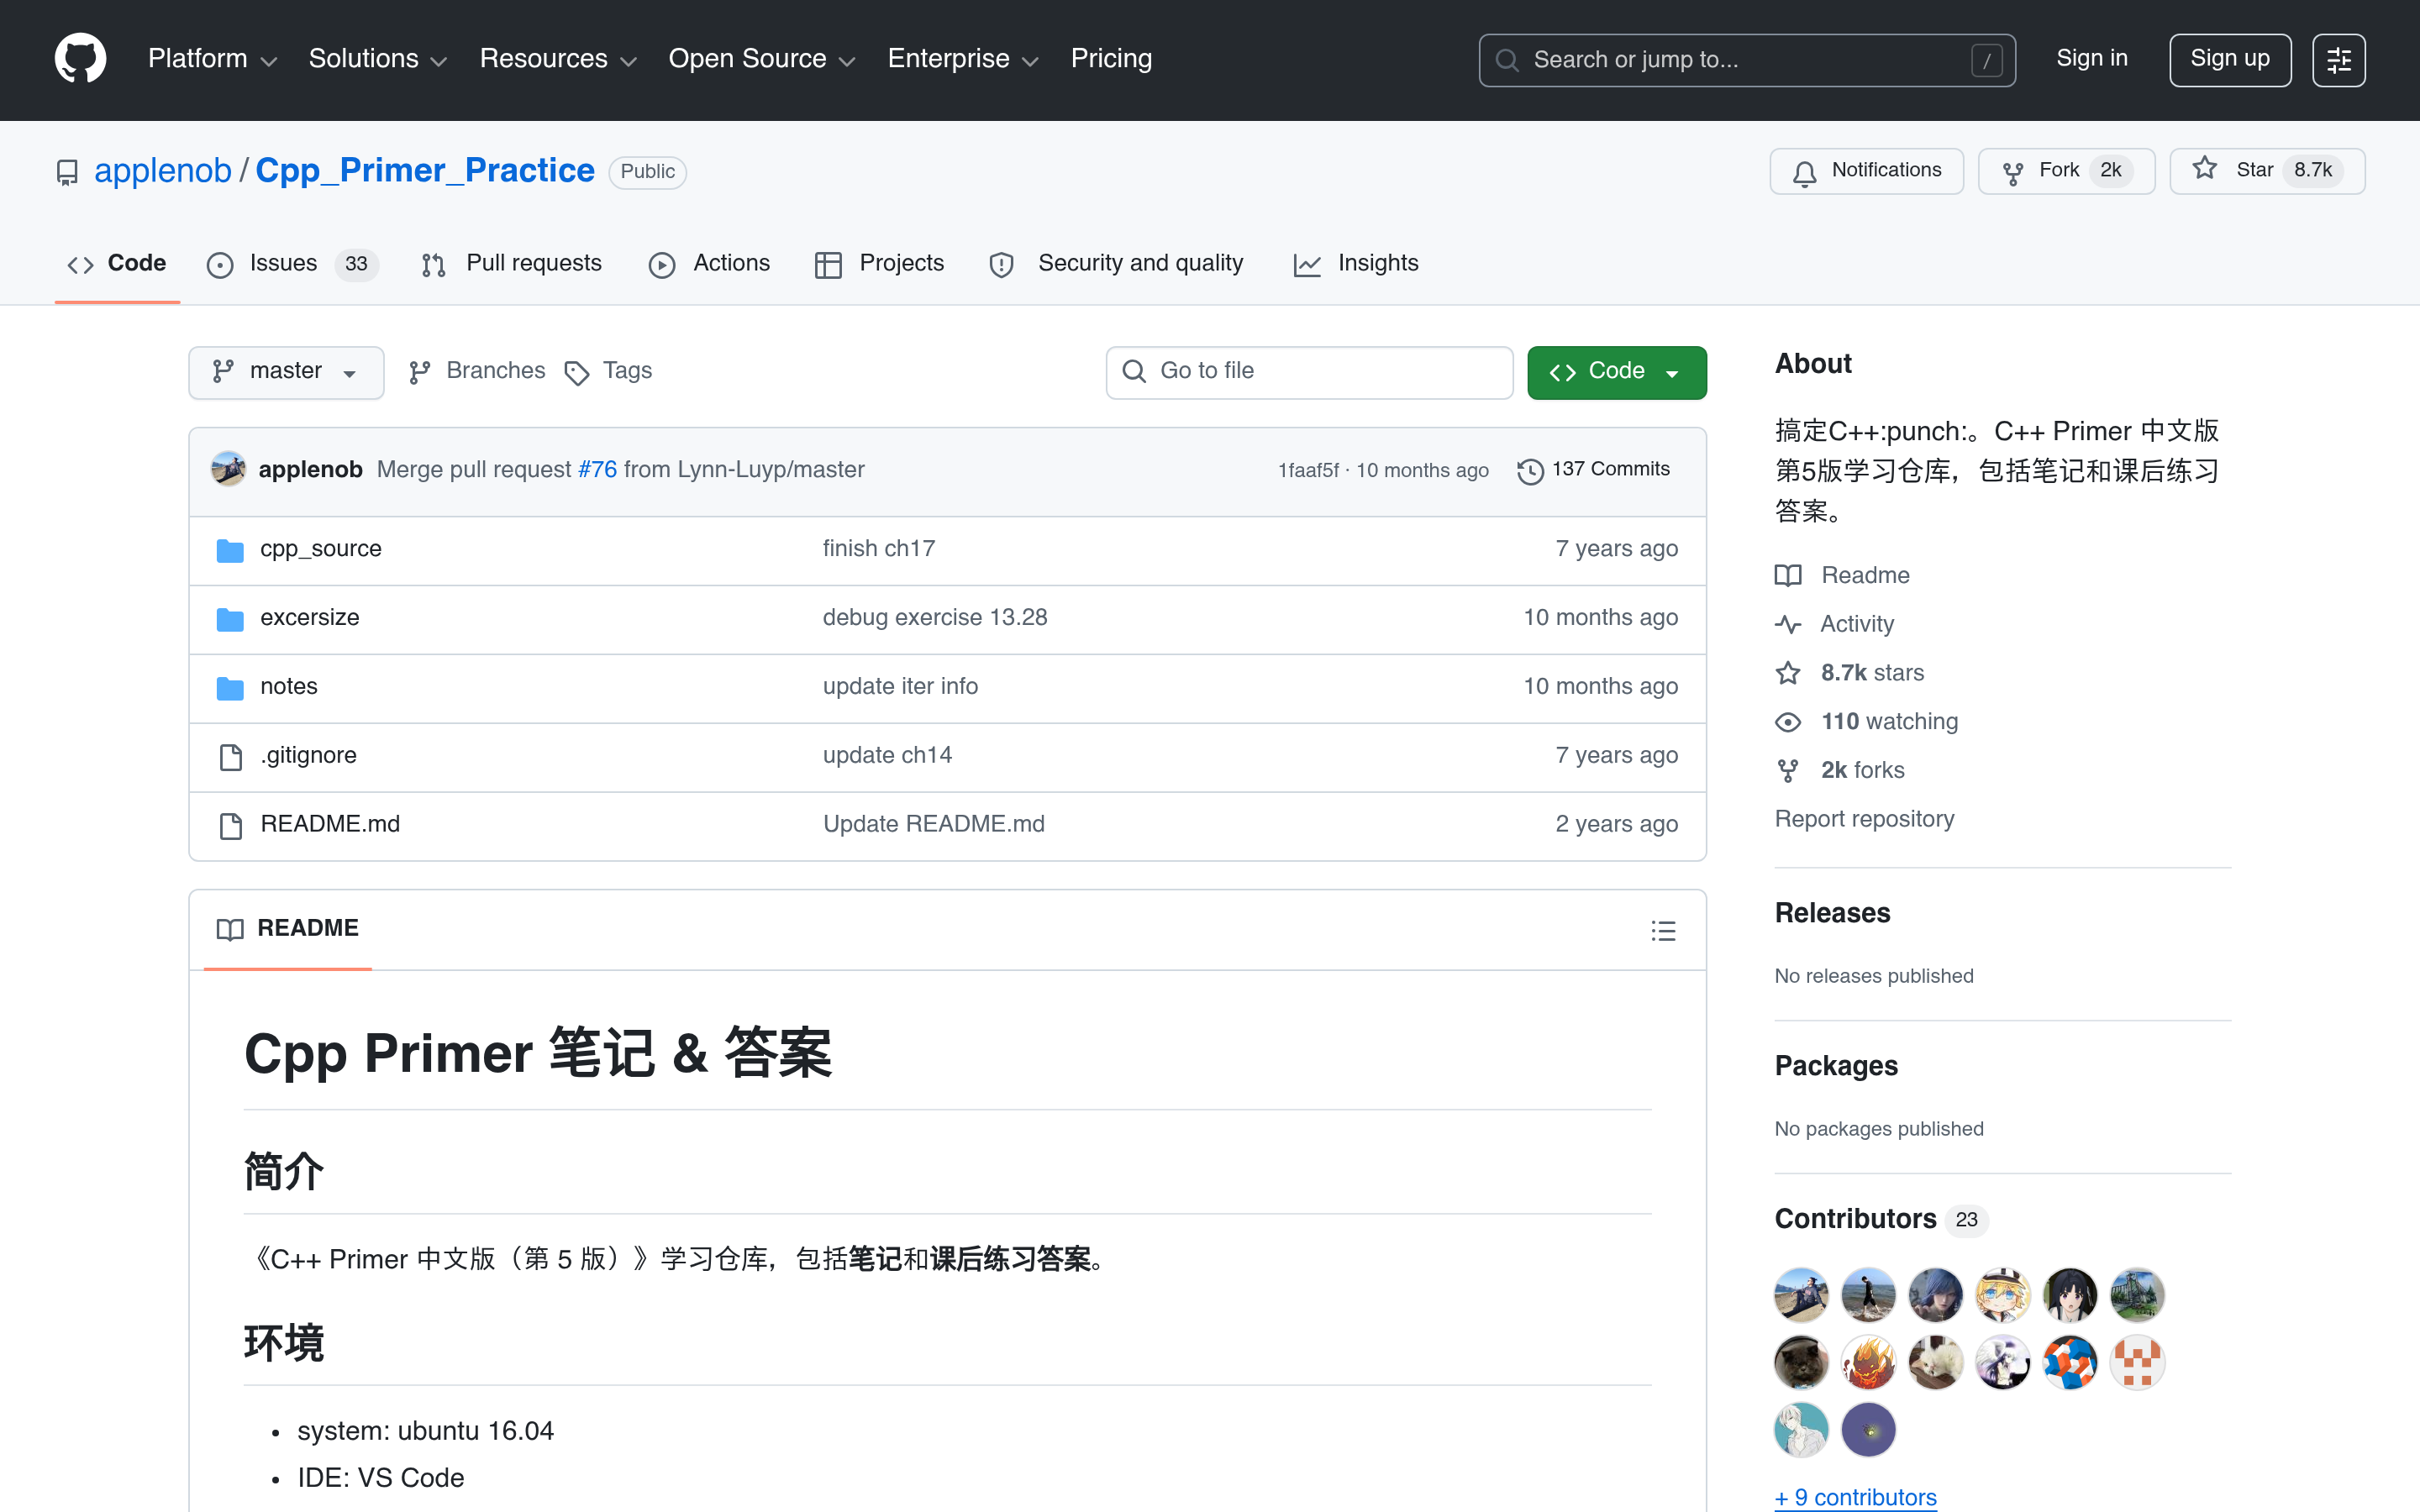This screenshot has width=2420, height=1512.
Task: Open Activity link in About
Action: [1835, 624]
